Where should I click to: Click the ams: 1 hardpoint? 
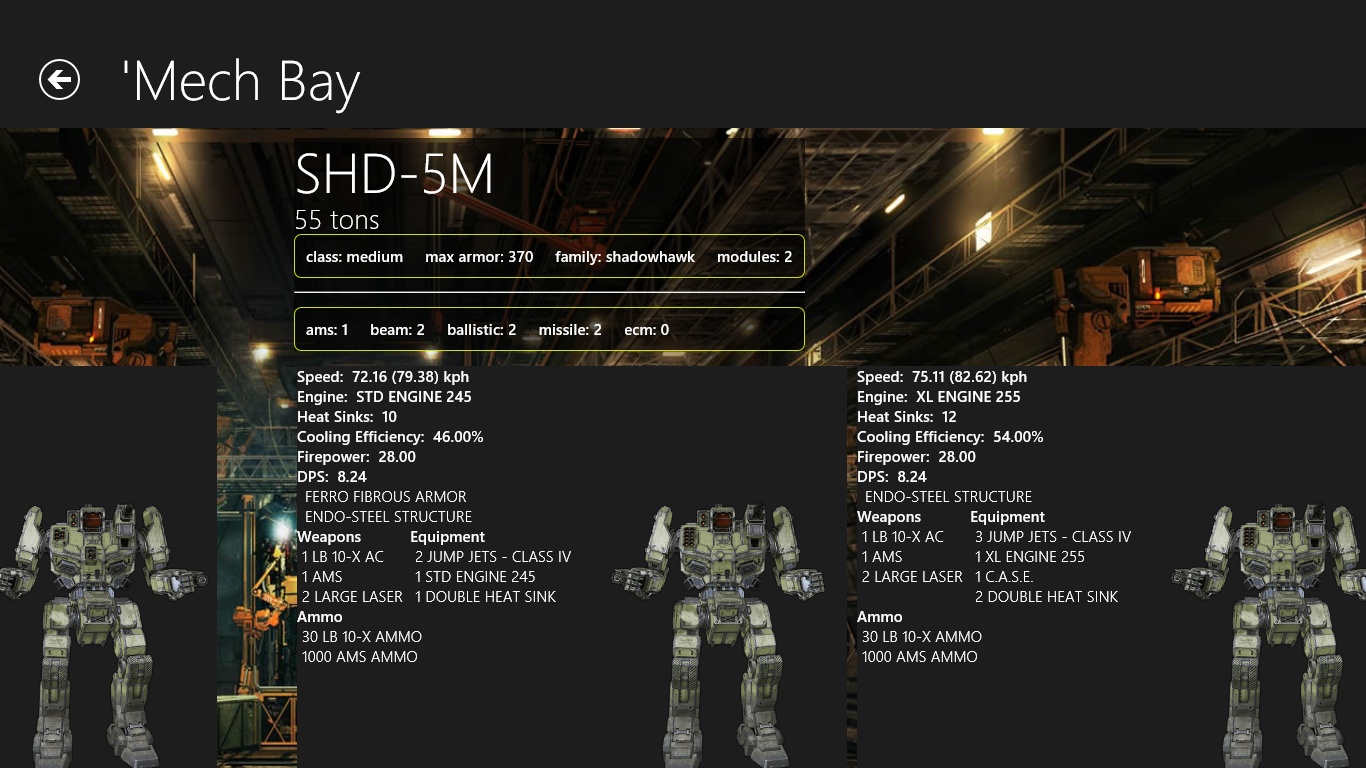[x=327, y=329]
